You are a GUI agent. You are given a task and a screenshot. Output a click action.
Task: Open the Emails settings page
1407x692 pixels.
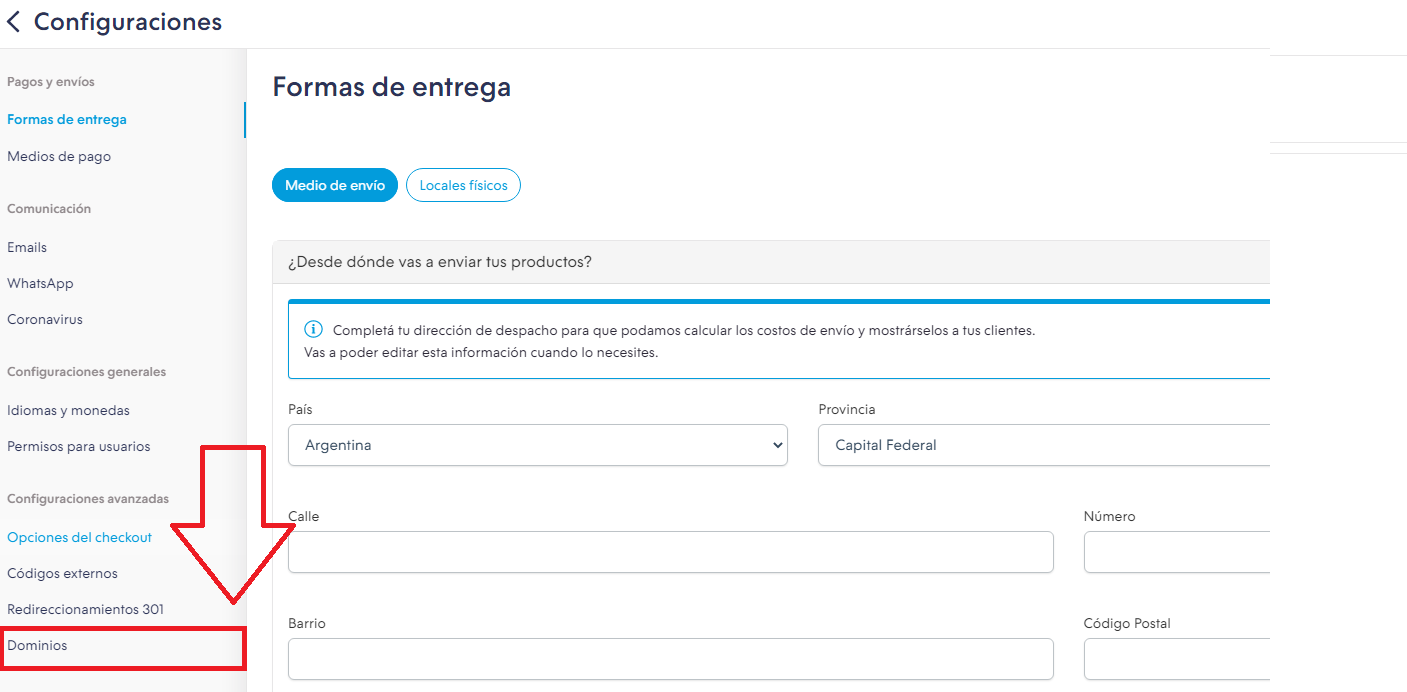pos(27,247)
